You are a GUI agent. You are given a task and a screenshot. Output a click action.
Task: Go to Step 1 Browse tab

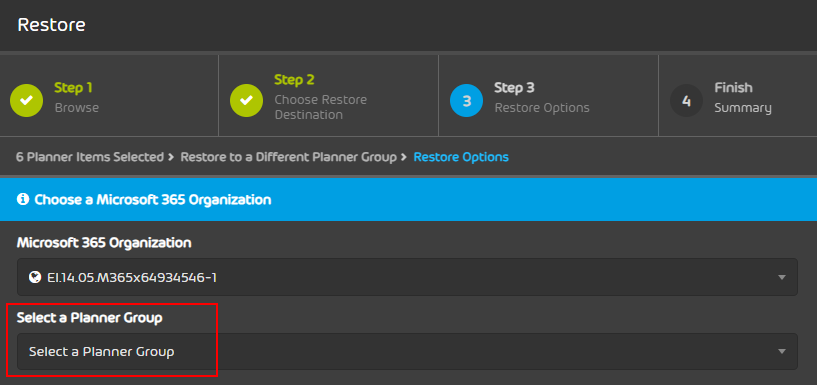pyautogui.click(x=109, y=96)
